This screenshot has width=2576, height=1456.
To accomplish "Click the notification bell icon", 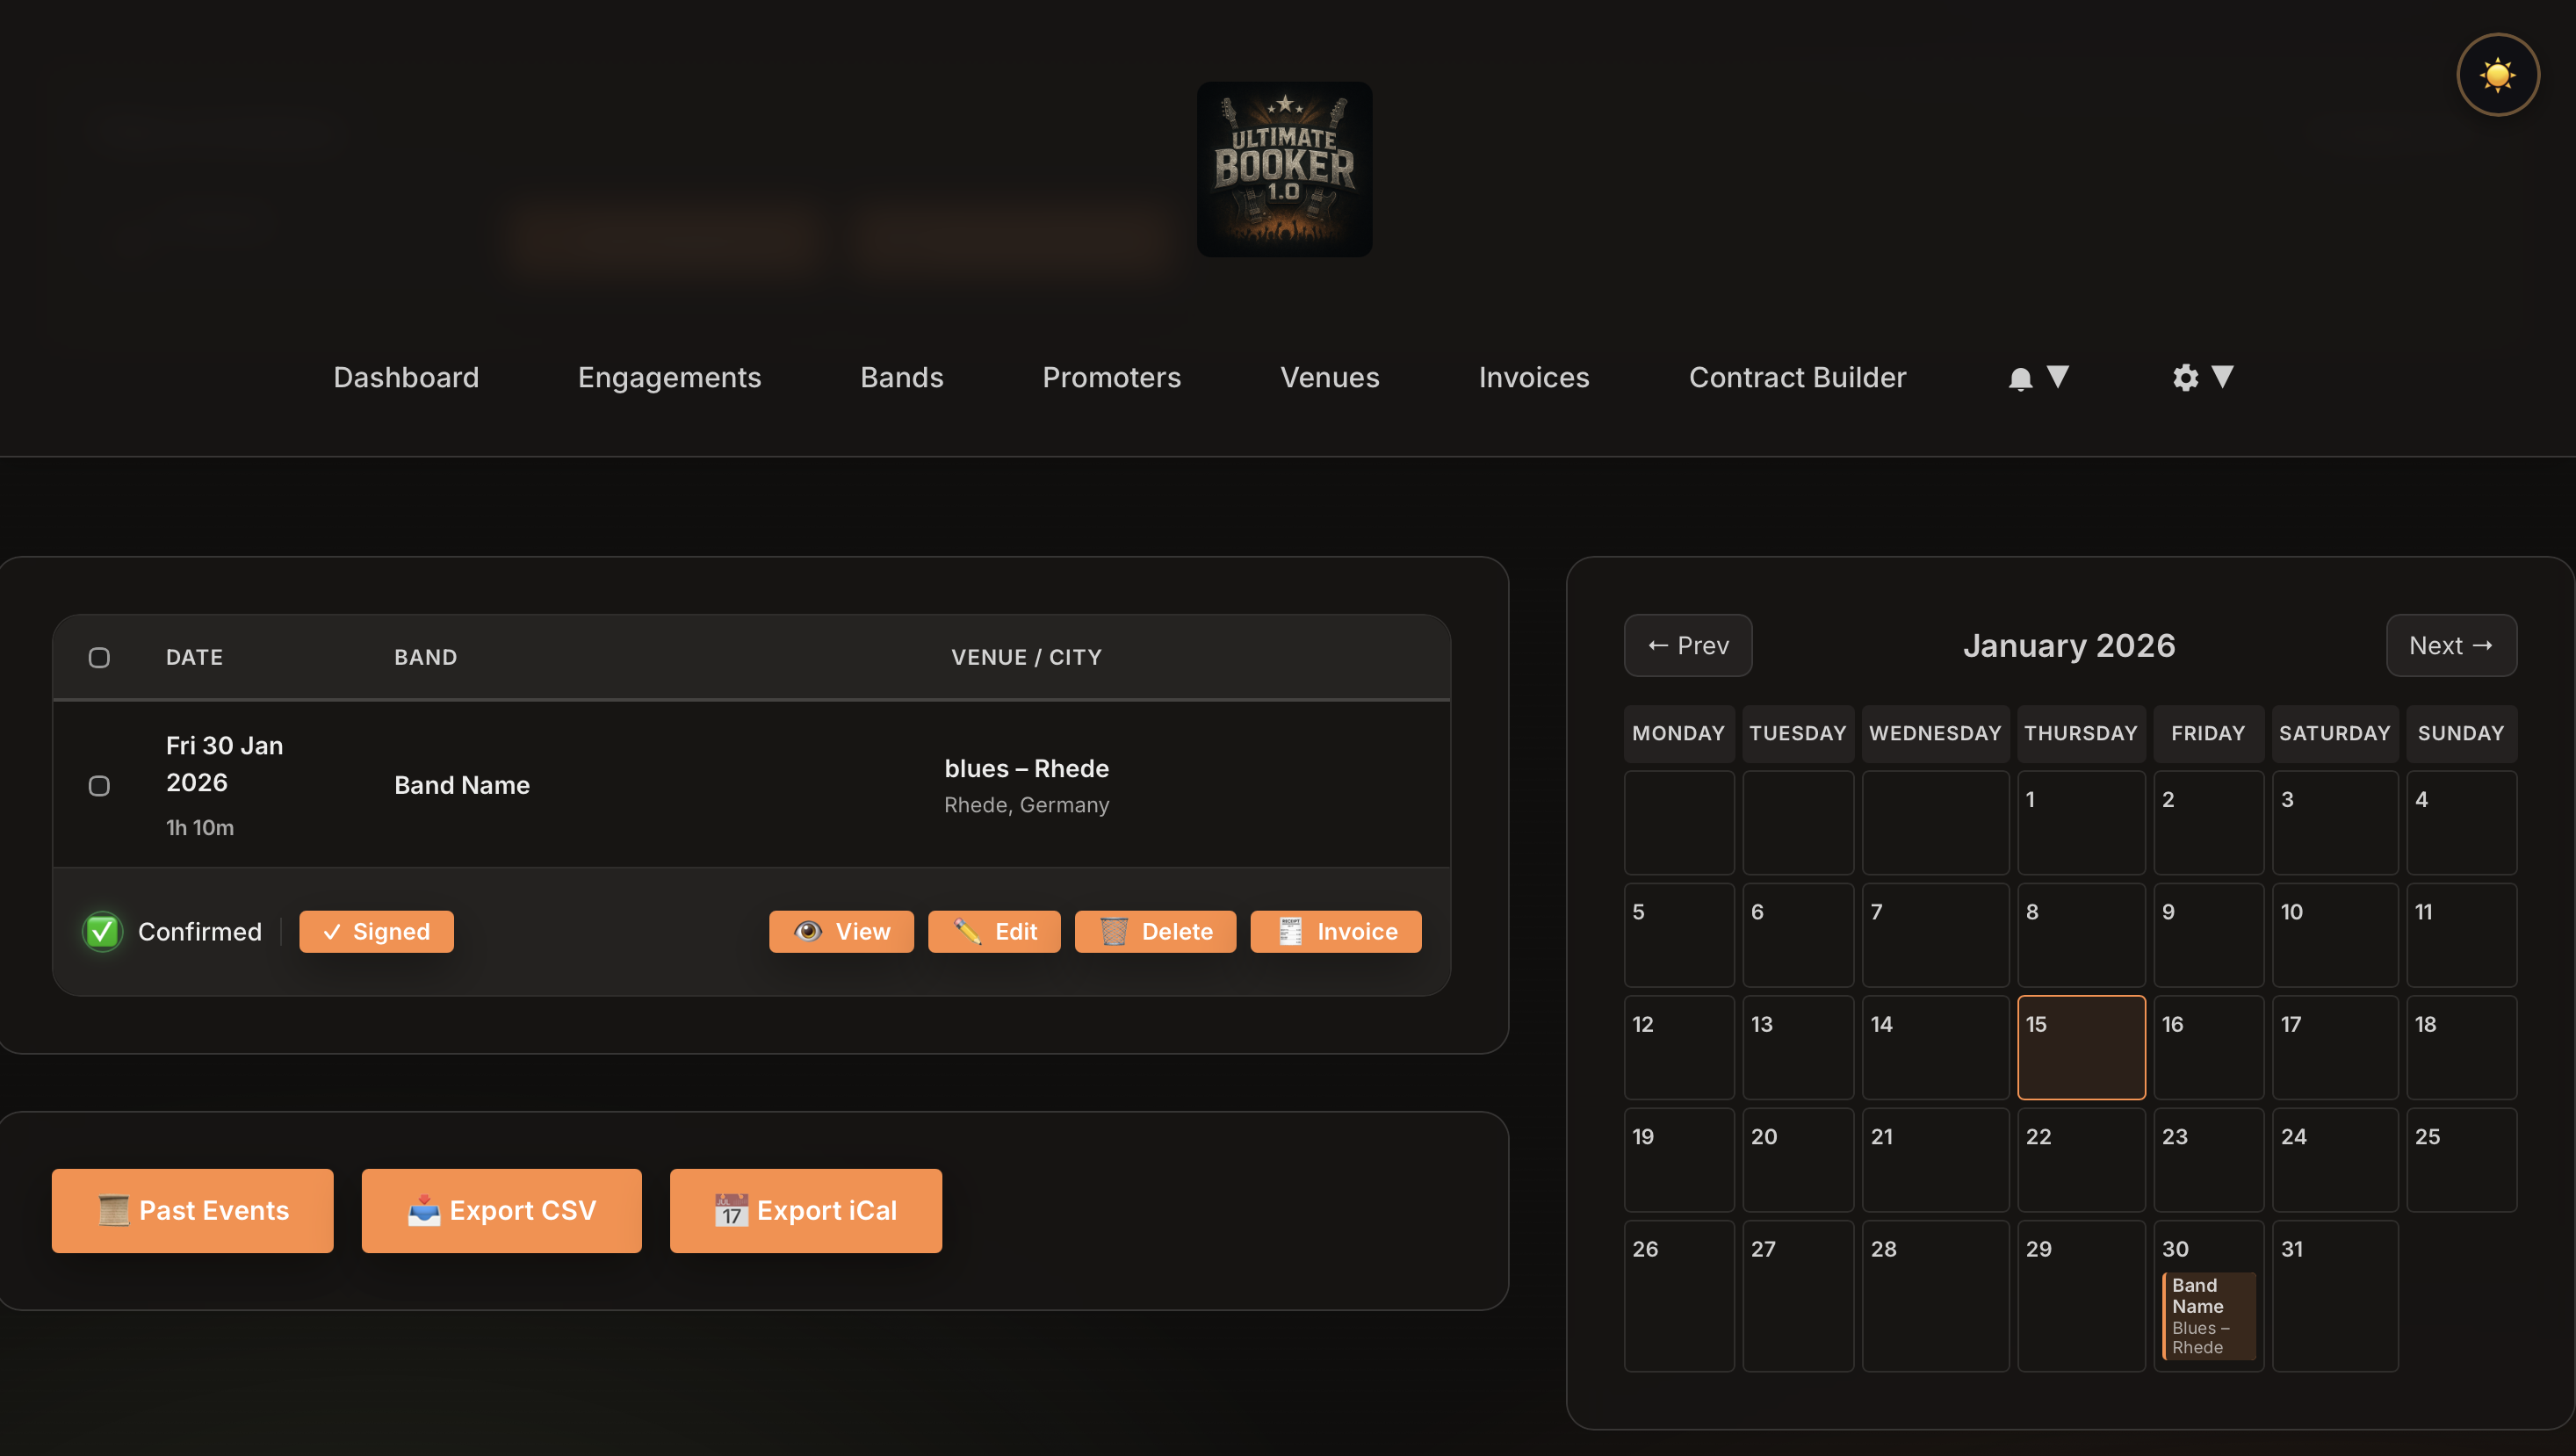I will (2020, 378).
